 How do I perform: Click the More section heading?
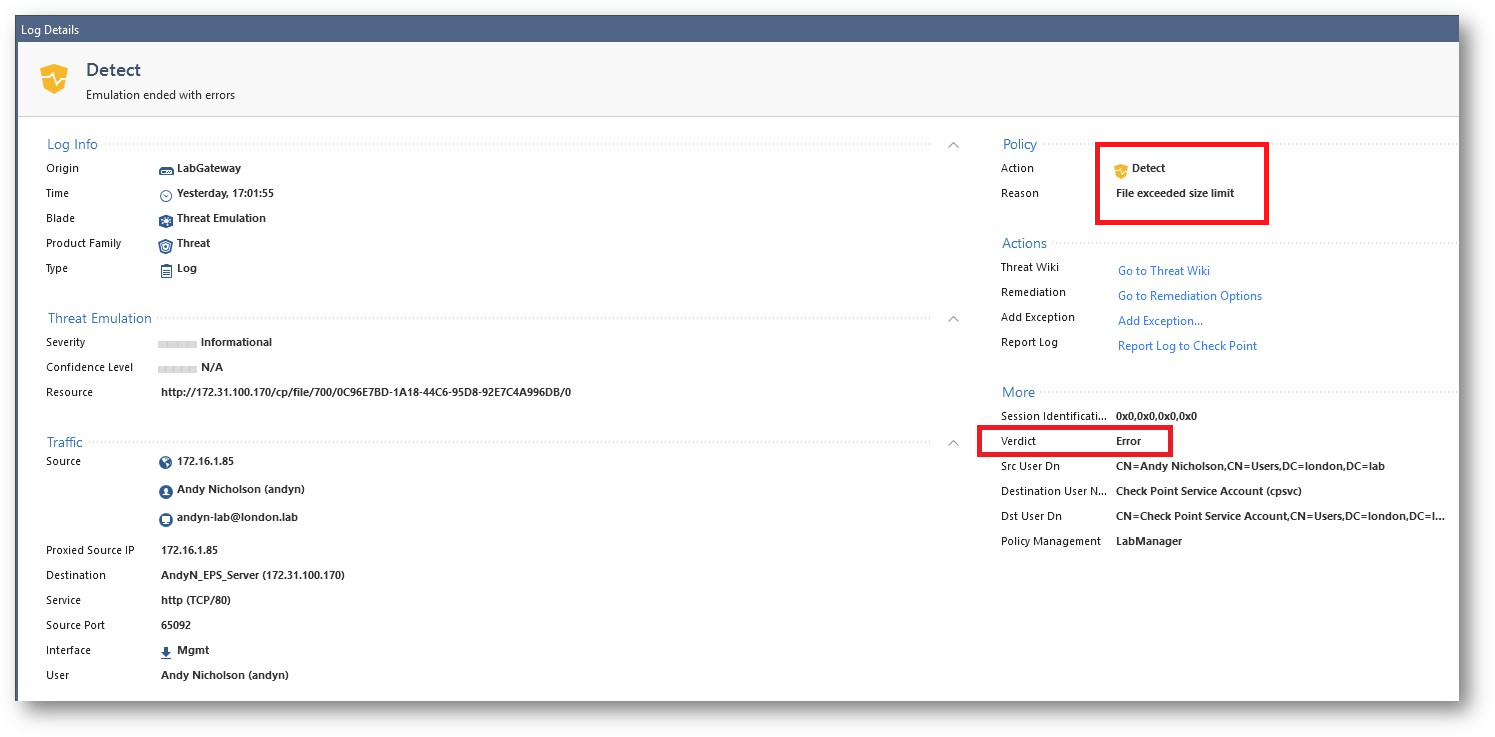pyautogui.click(x=1018, y=392)
